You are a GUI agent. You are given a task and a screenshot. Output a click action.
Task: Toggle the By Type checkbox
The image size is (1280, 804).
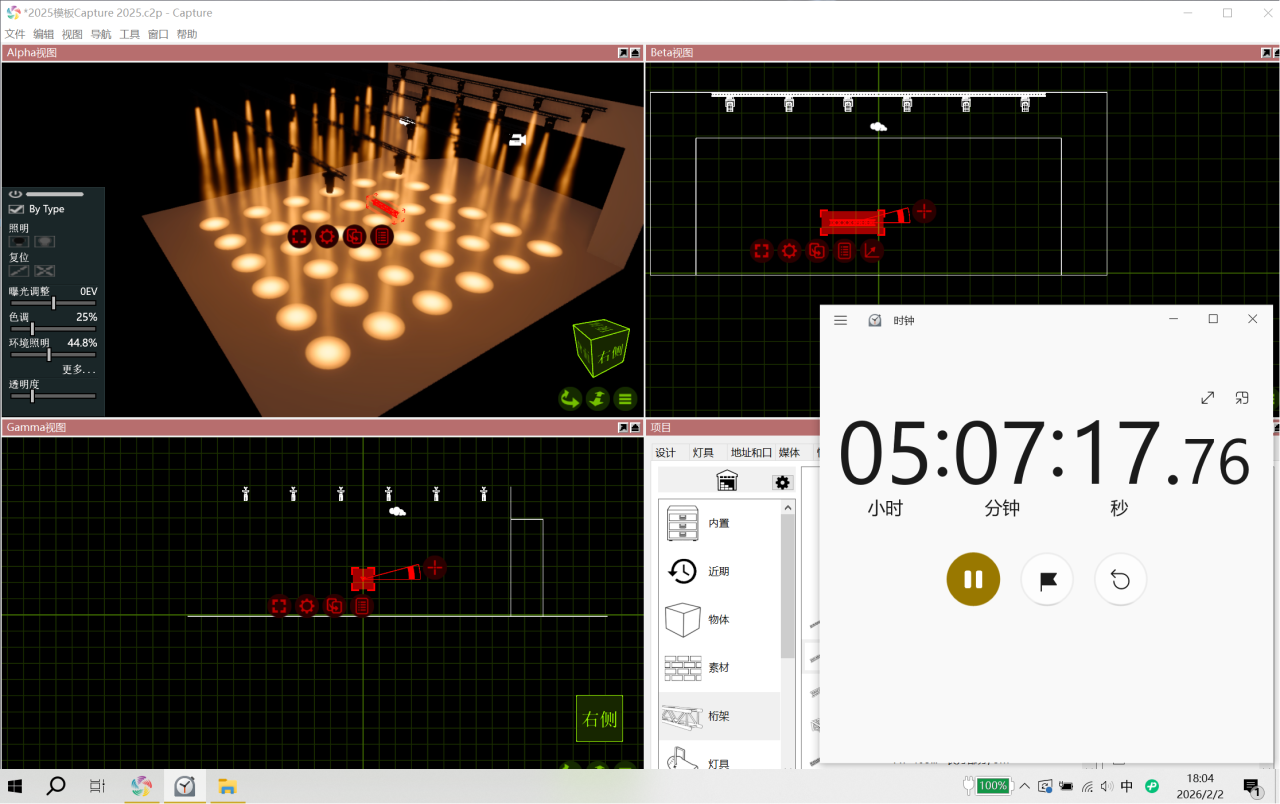[x=16, y=209]
